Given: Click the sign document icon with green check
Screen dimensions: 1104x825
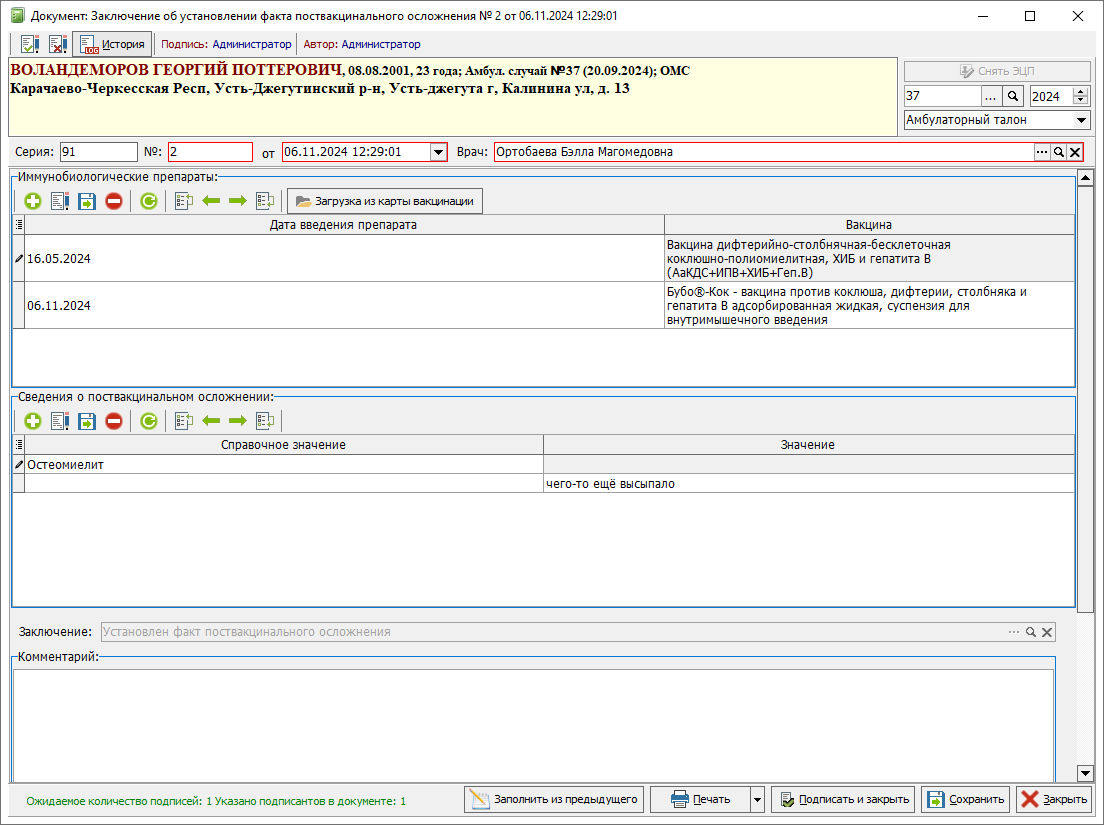Looking at the screenshot, I should click(x=30, y=44).
